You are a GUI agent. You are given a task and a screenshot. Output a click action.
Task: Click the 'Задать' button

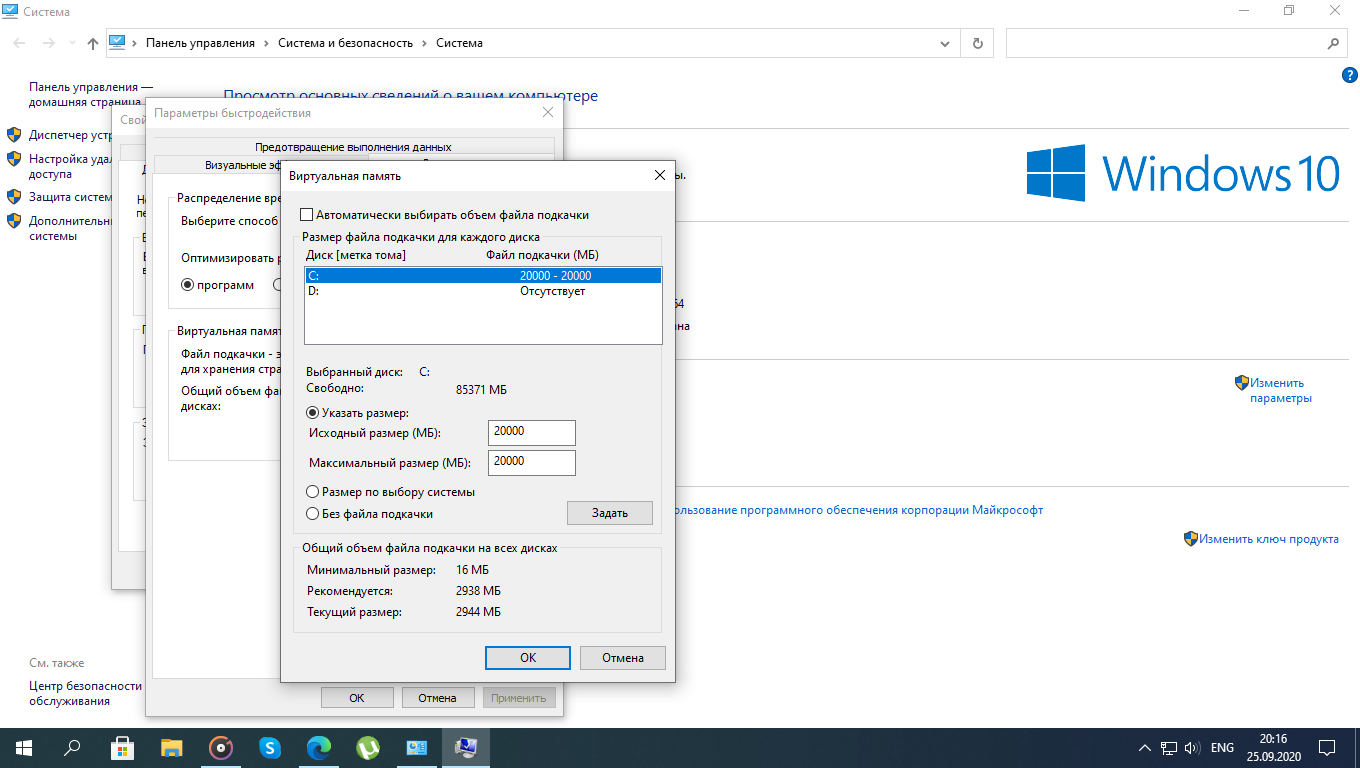point(610,513)
